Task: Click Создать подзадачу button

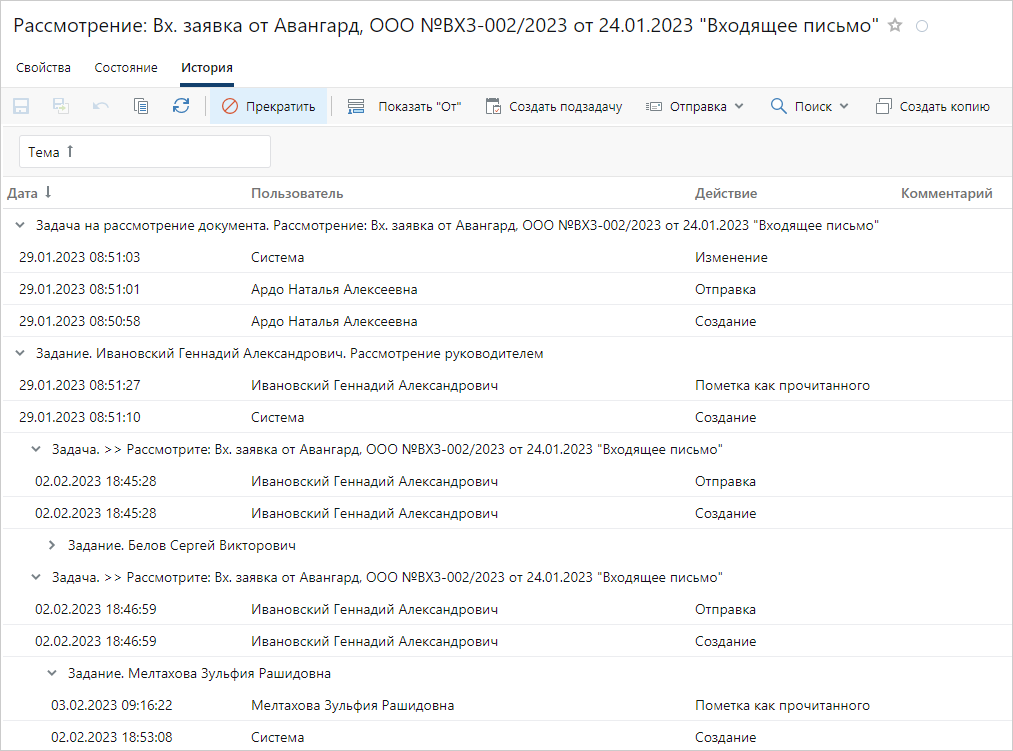Action: (554, 106)
